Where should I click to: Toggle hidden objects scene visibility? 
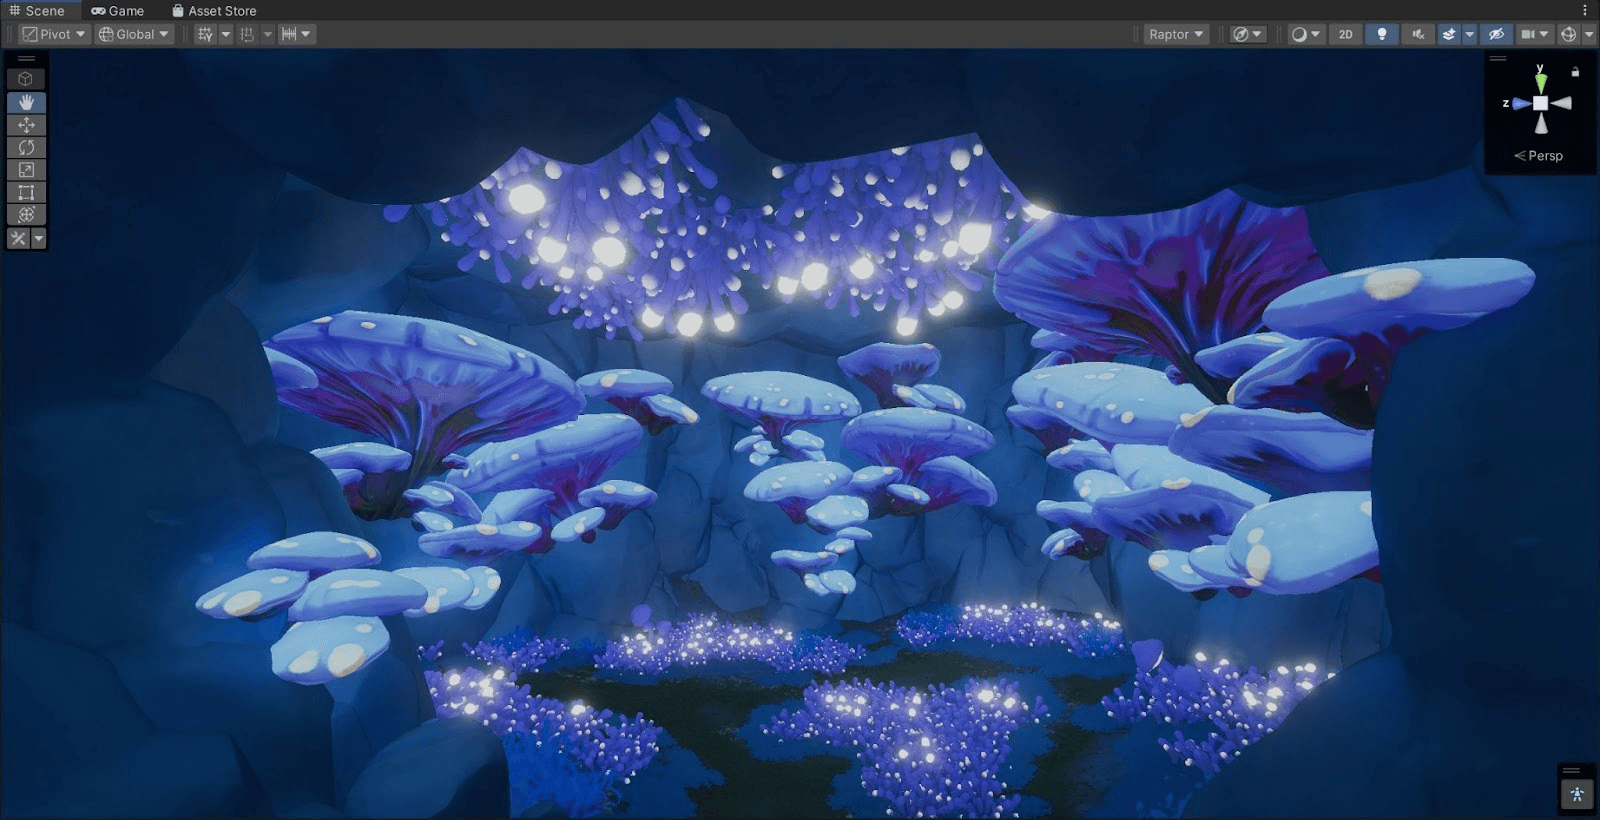click(1496, 34)
